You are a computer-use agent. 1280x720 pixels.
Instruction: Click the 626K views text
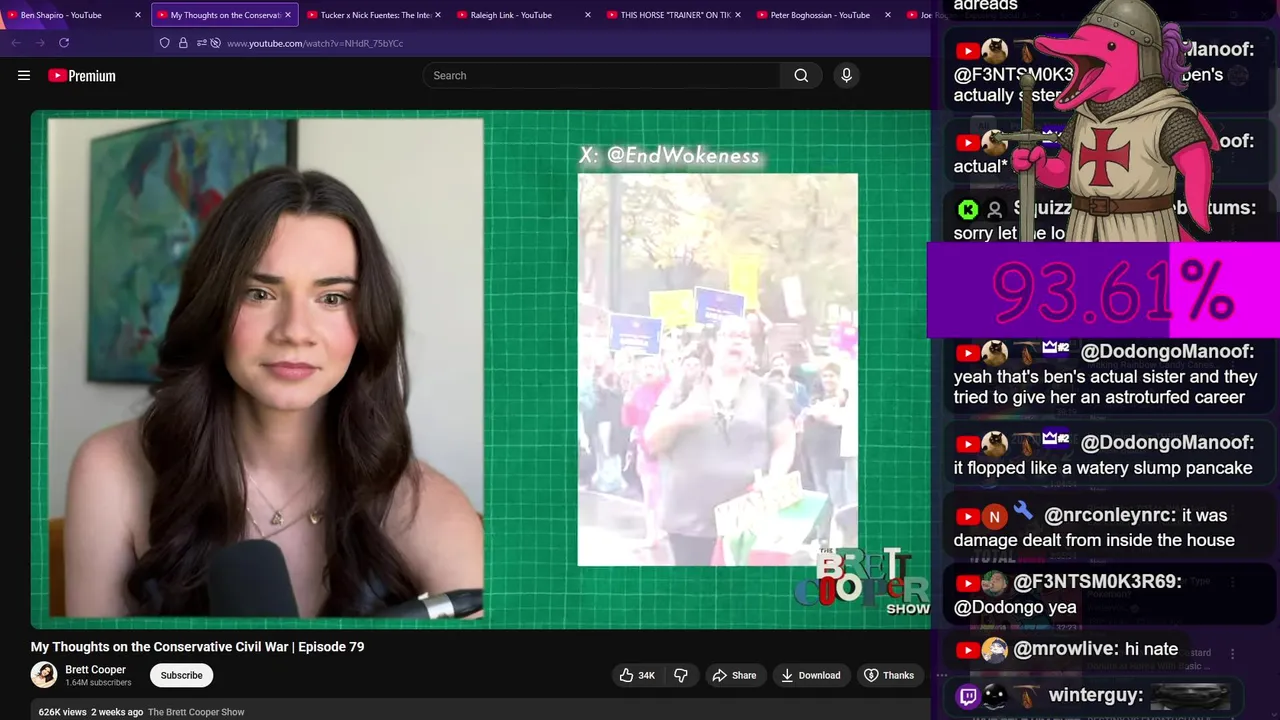(x=62, y=712)
